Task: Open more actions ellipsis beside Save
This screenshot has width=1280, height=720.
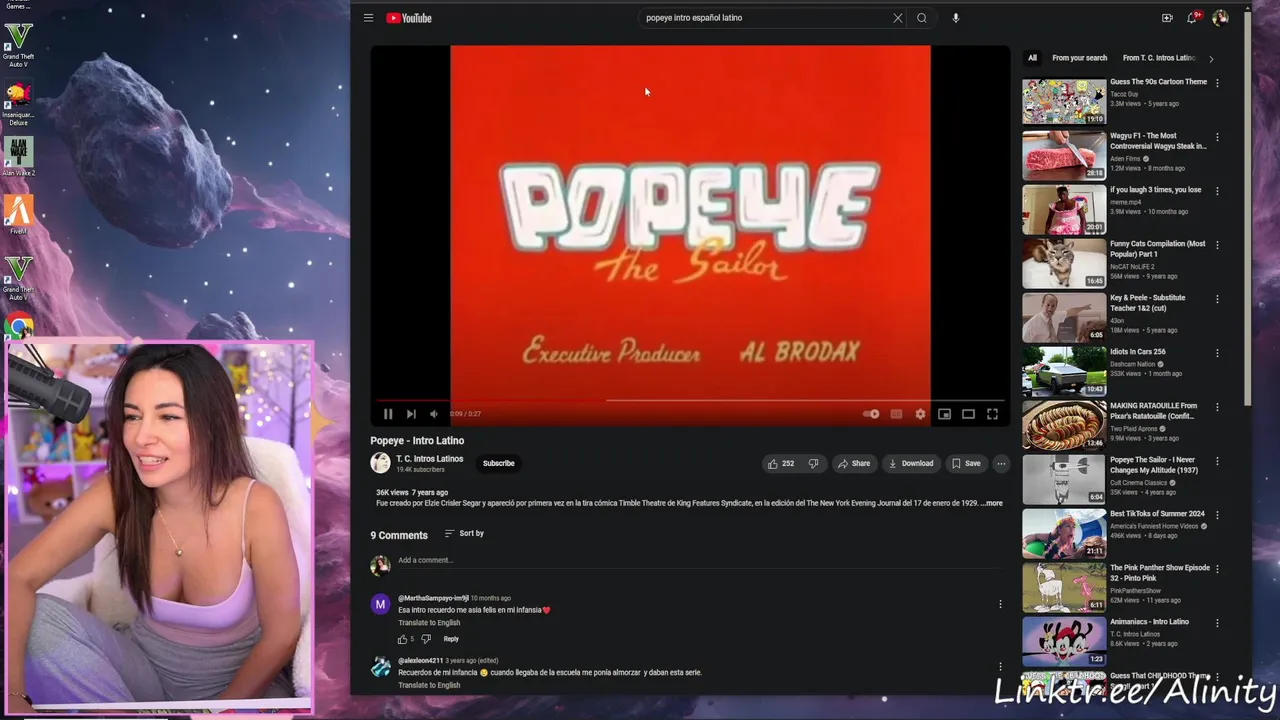Action: (1001, 463)
